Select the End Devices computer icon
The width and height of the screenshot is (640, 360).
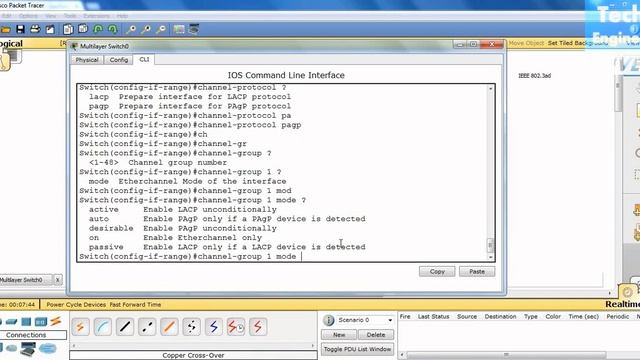[x=28, y=349]
